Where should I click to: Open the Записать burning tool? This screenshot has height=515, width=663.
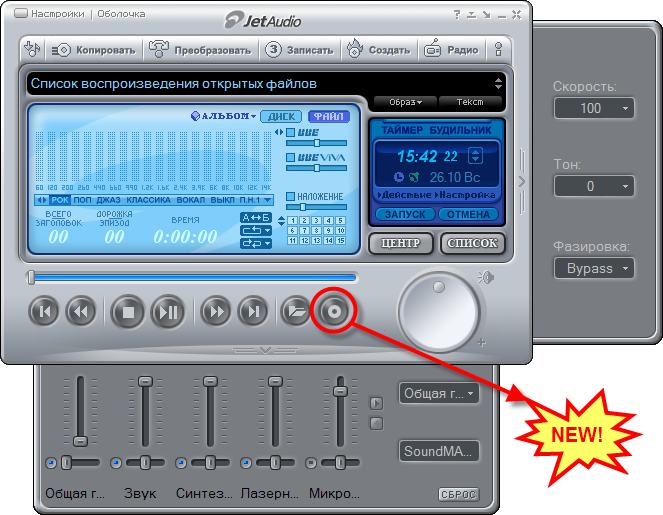tap(299, 50)
